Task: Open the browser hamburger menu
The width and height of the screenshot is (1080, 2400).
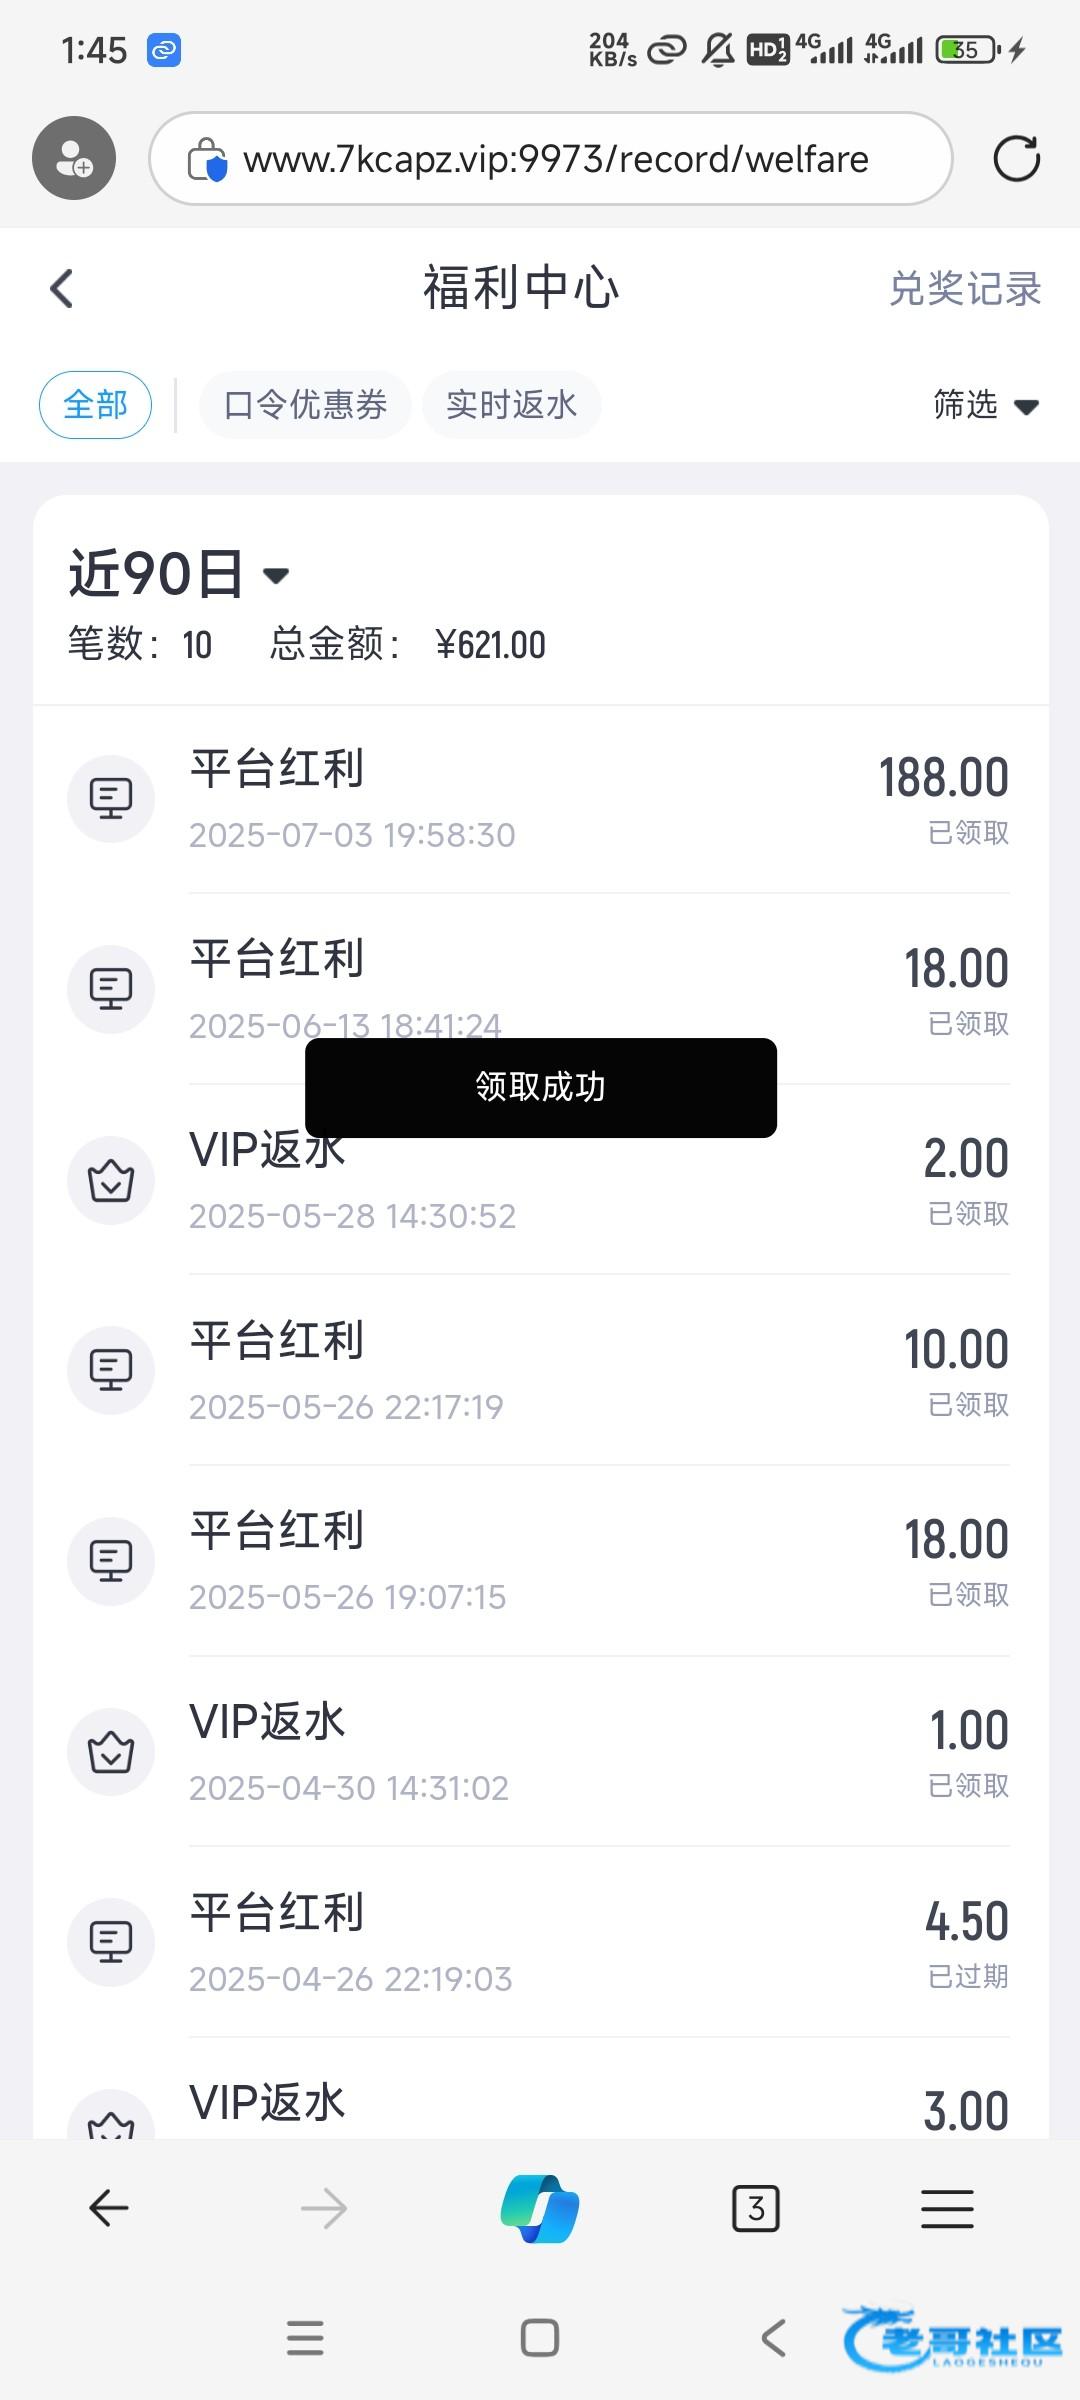Action: (x=947, y=2209)
